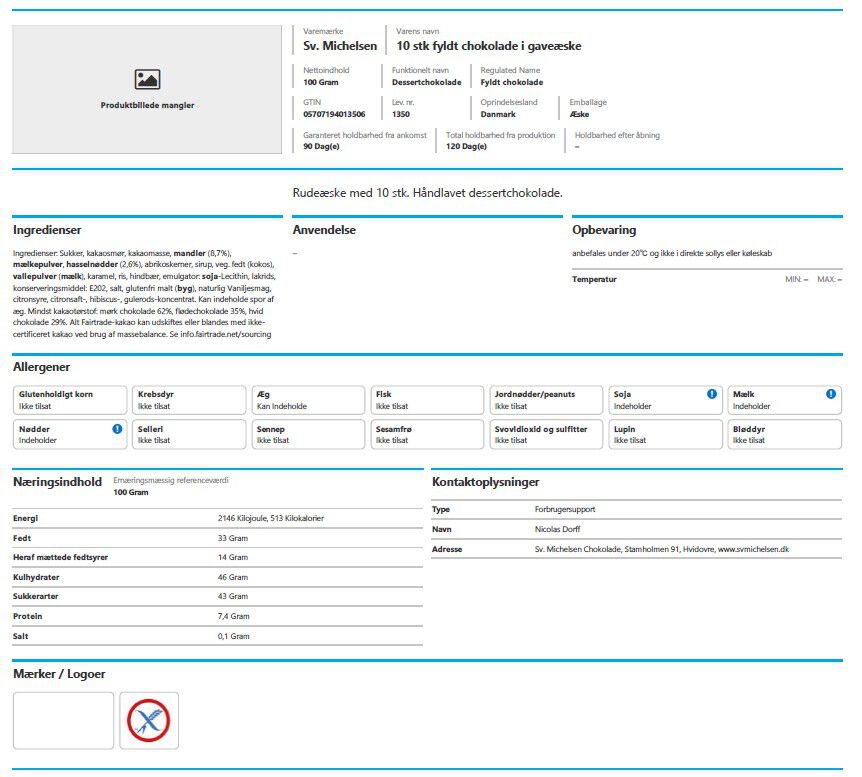
Task: Click the info.fairtrade.net/sourcing text
Action: (x=225, y=334)
